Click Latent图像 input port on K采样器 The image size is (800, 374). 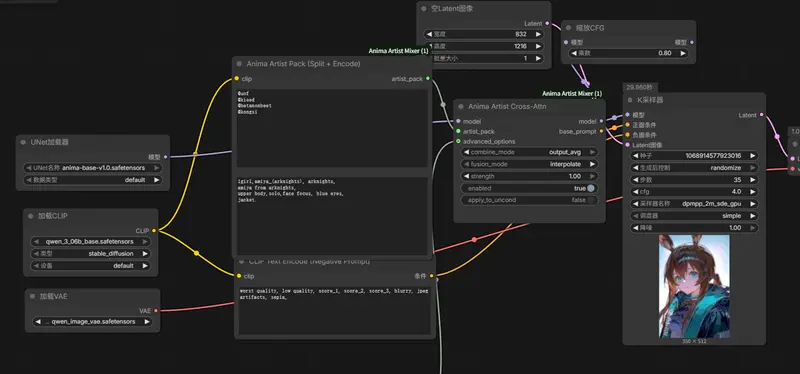pos(628,144)
